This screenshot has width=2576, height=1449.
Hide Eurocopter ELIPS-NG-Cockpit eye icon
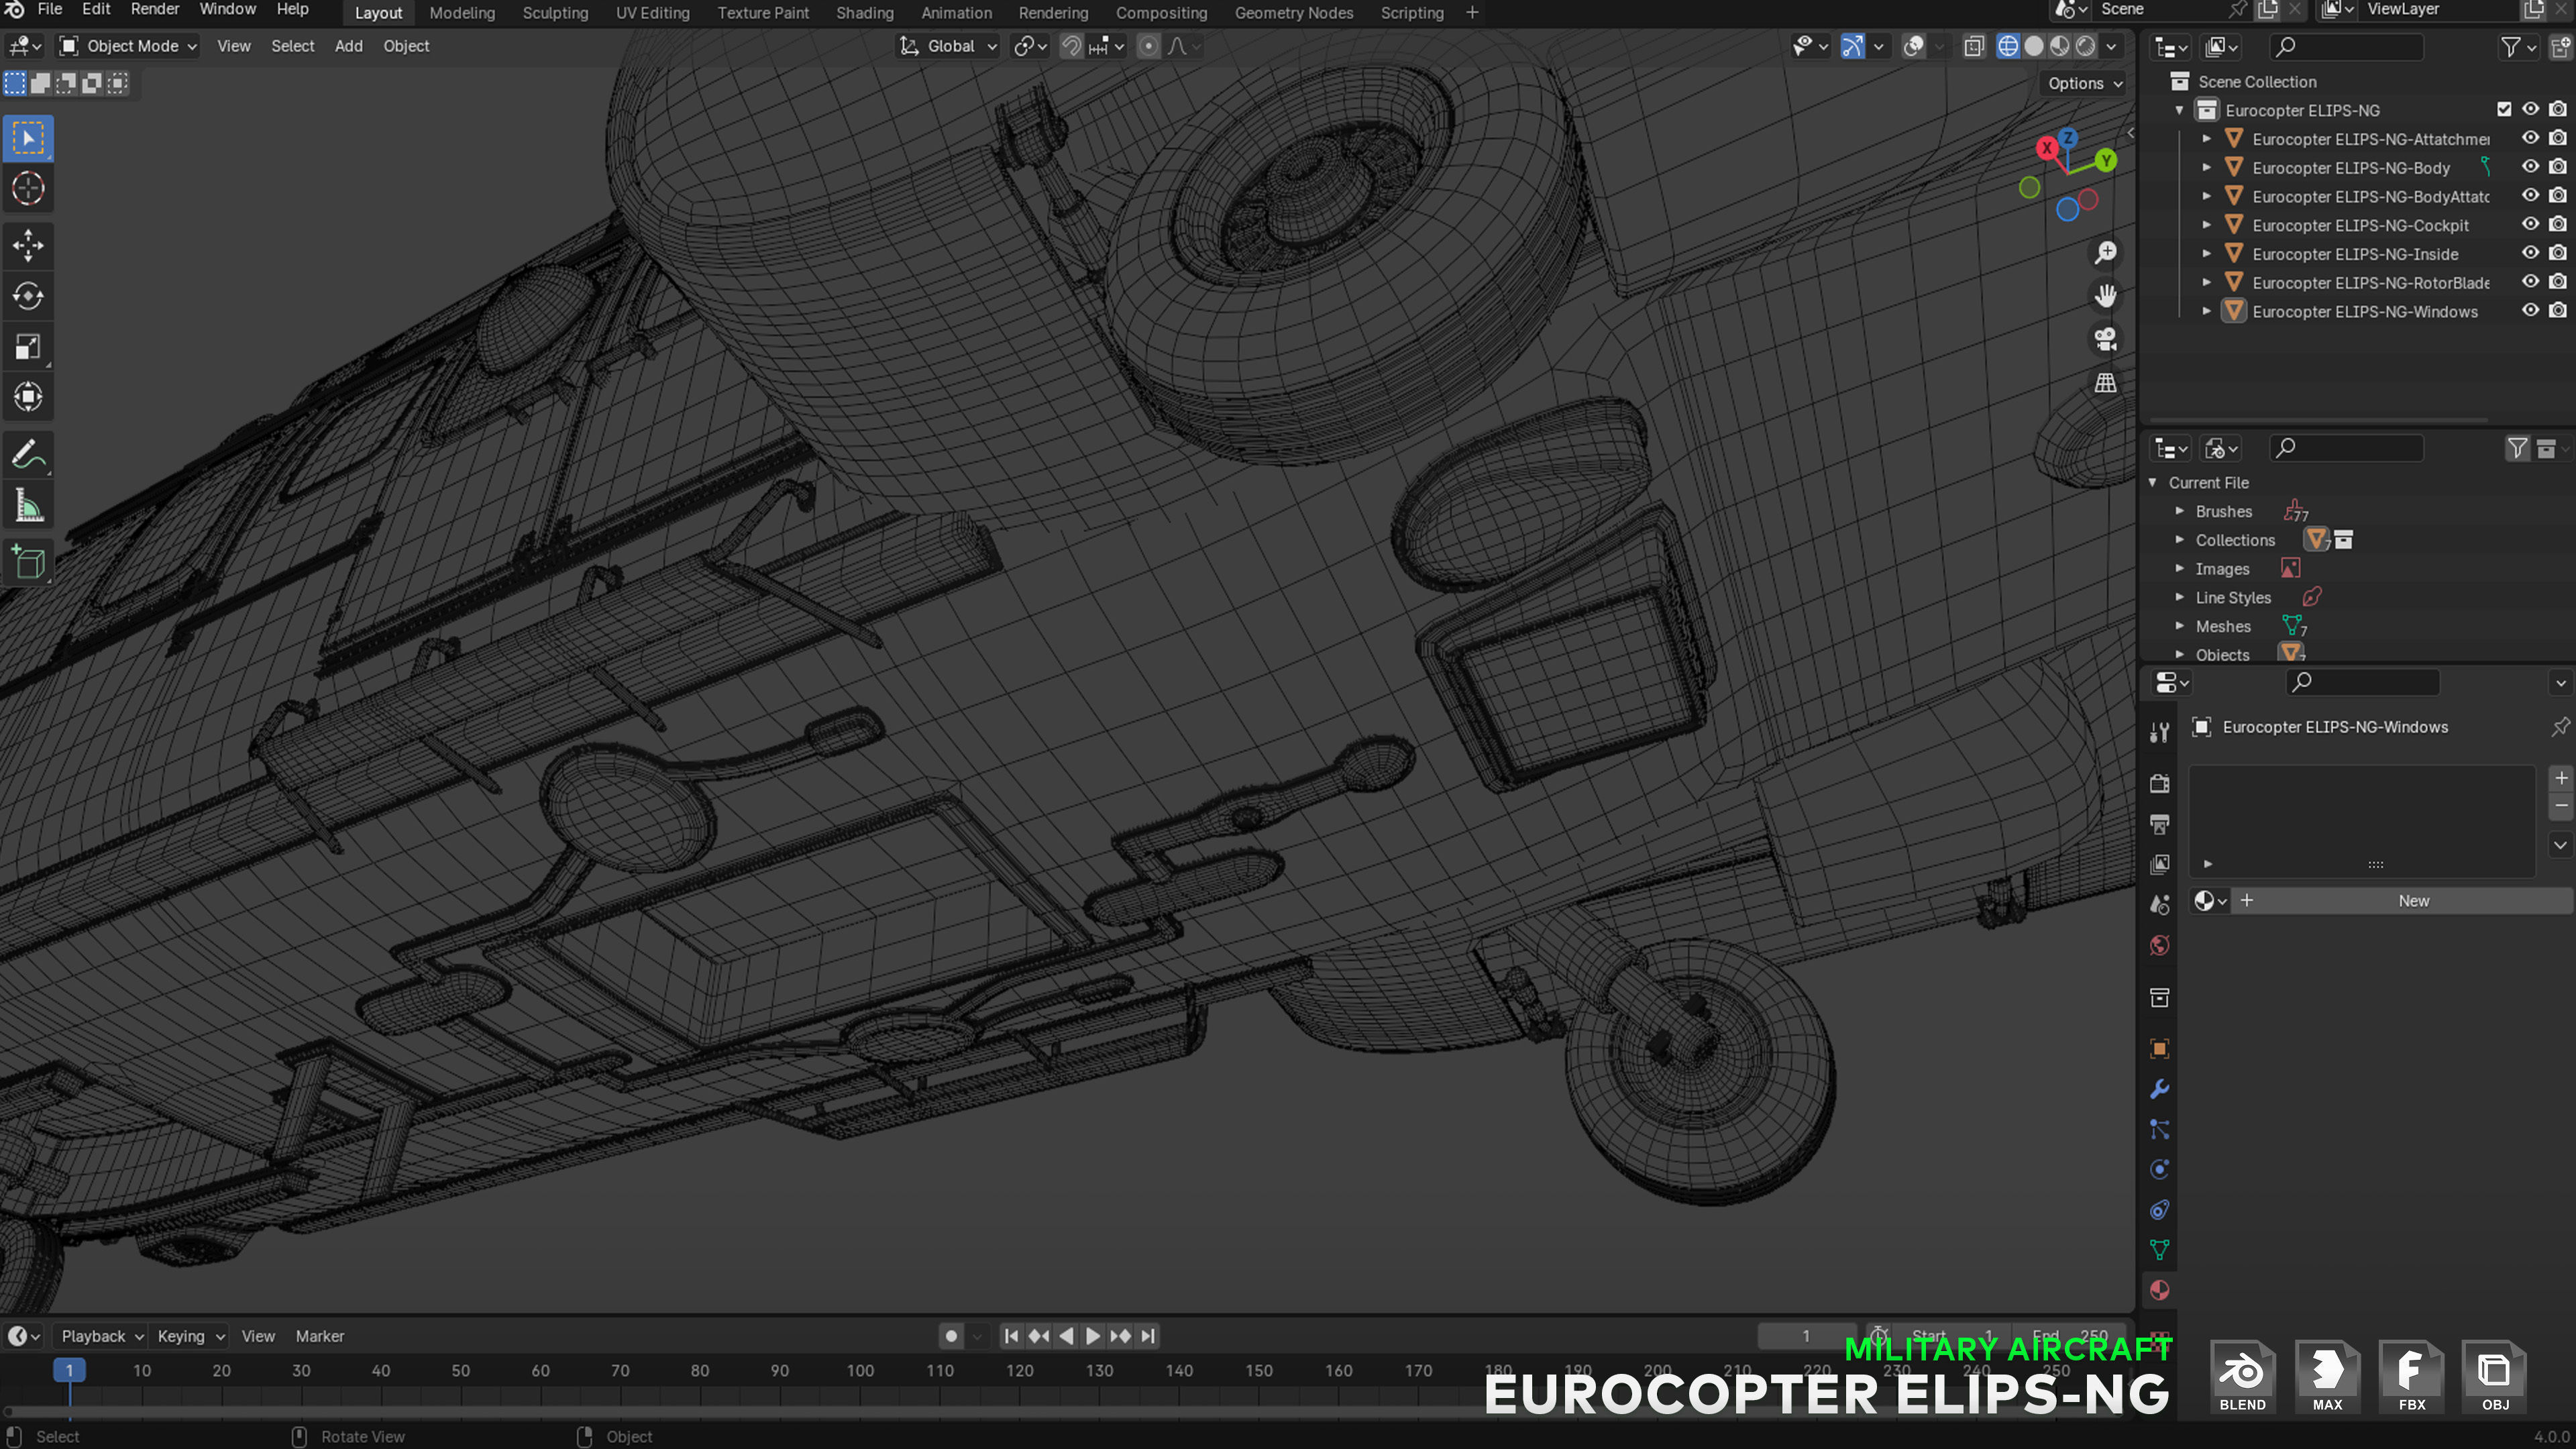[2530, 225]
